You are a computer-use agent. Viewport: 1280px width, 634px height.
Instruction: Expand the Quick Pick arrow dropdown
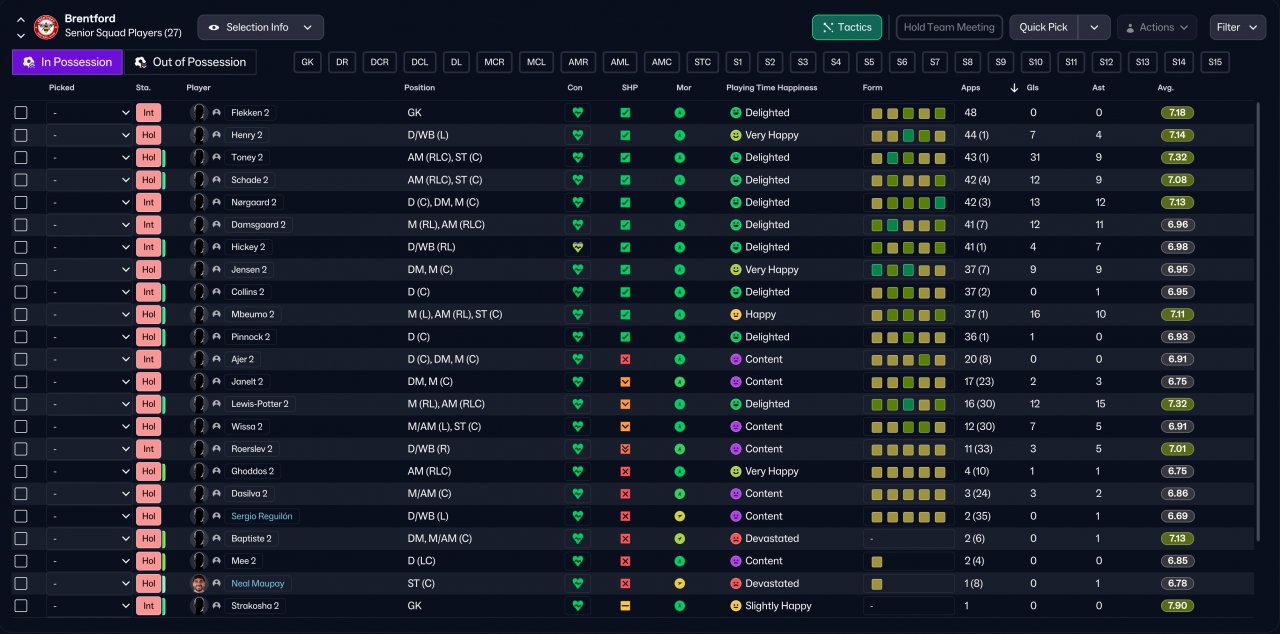(1095, 27)
